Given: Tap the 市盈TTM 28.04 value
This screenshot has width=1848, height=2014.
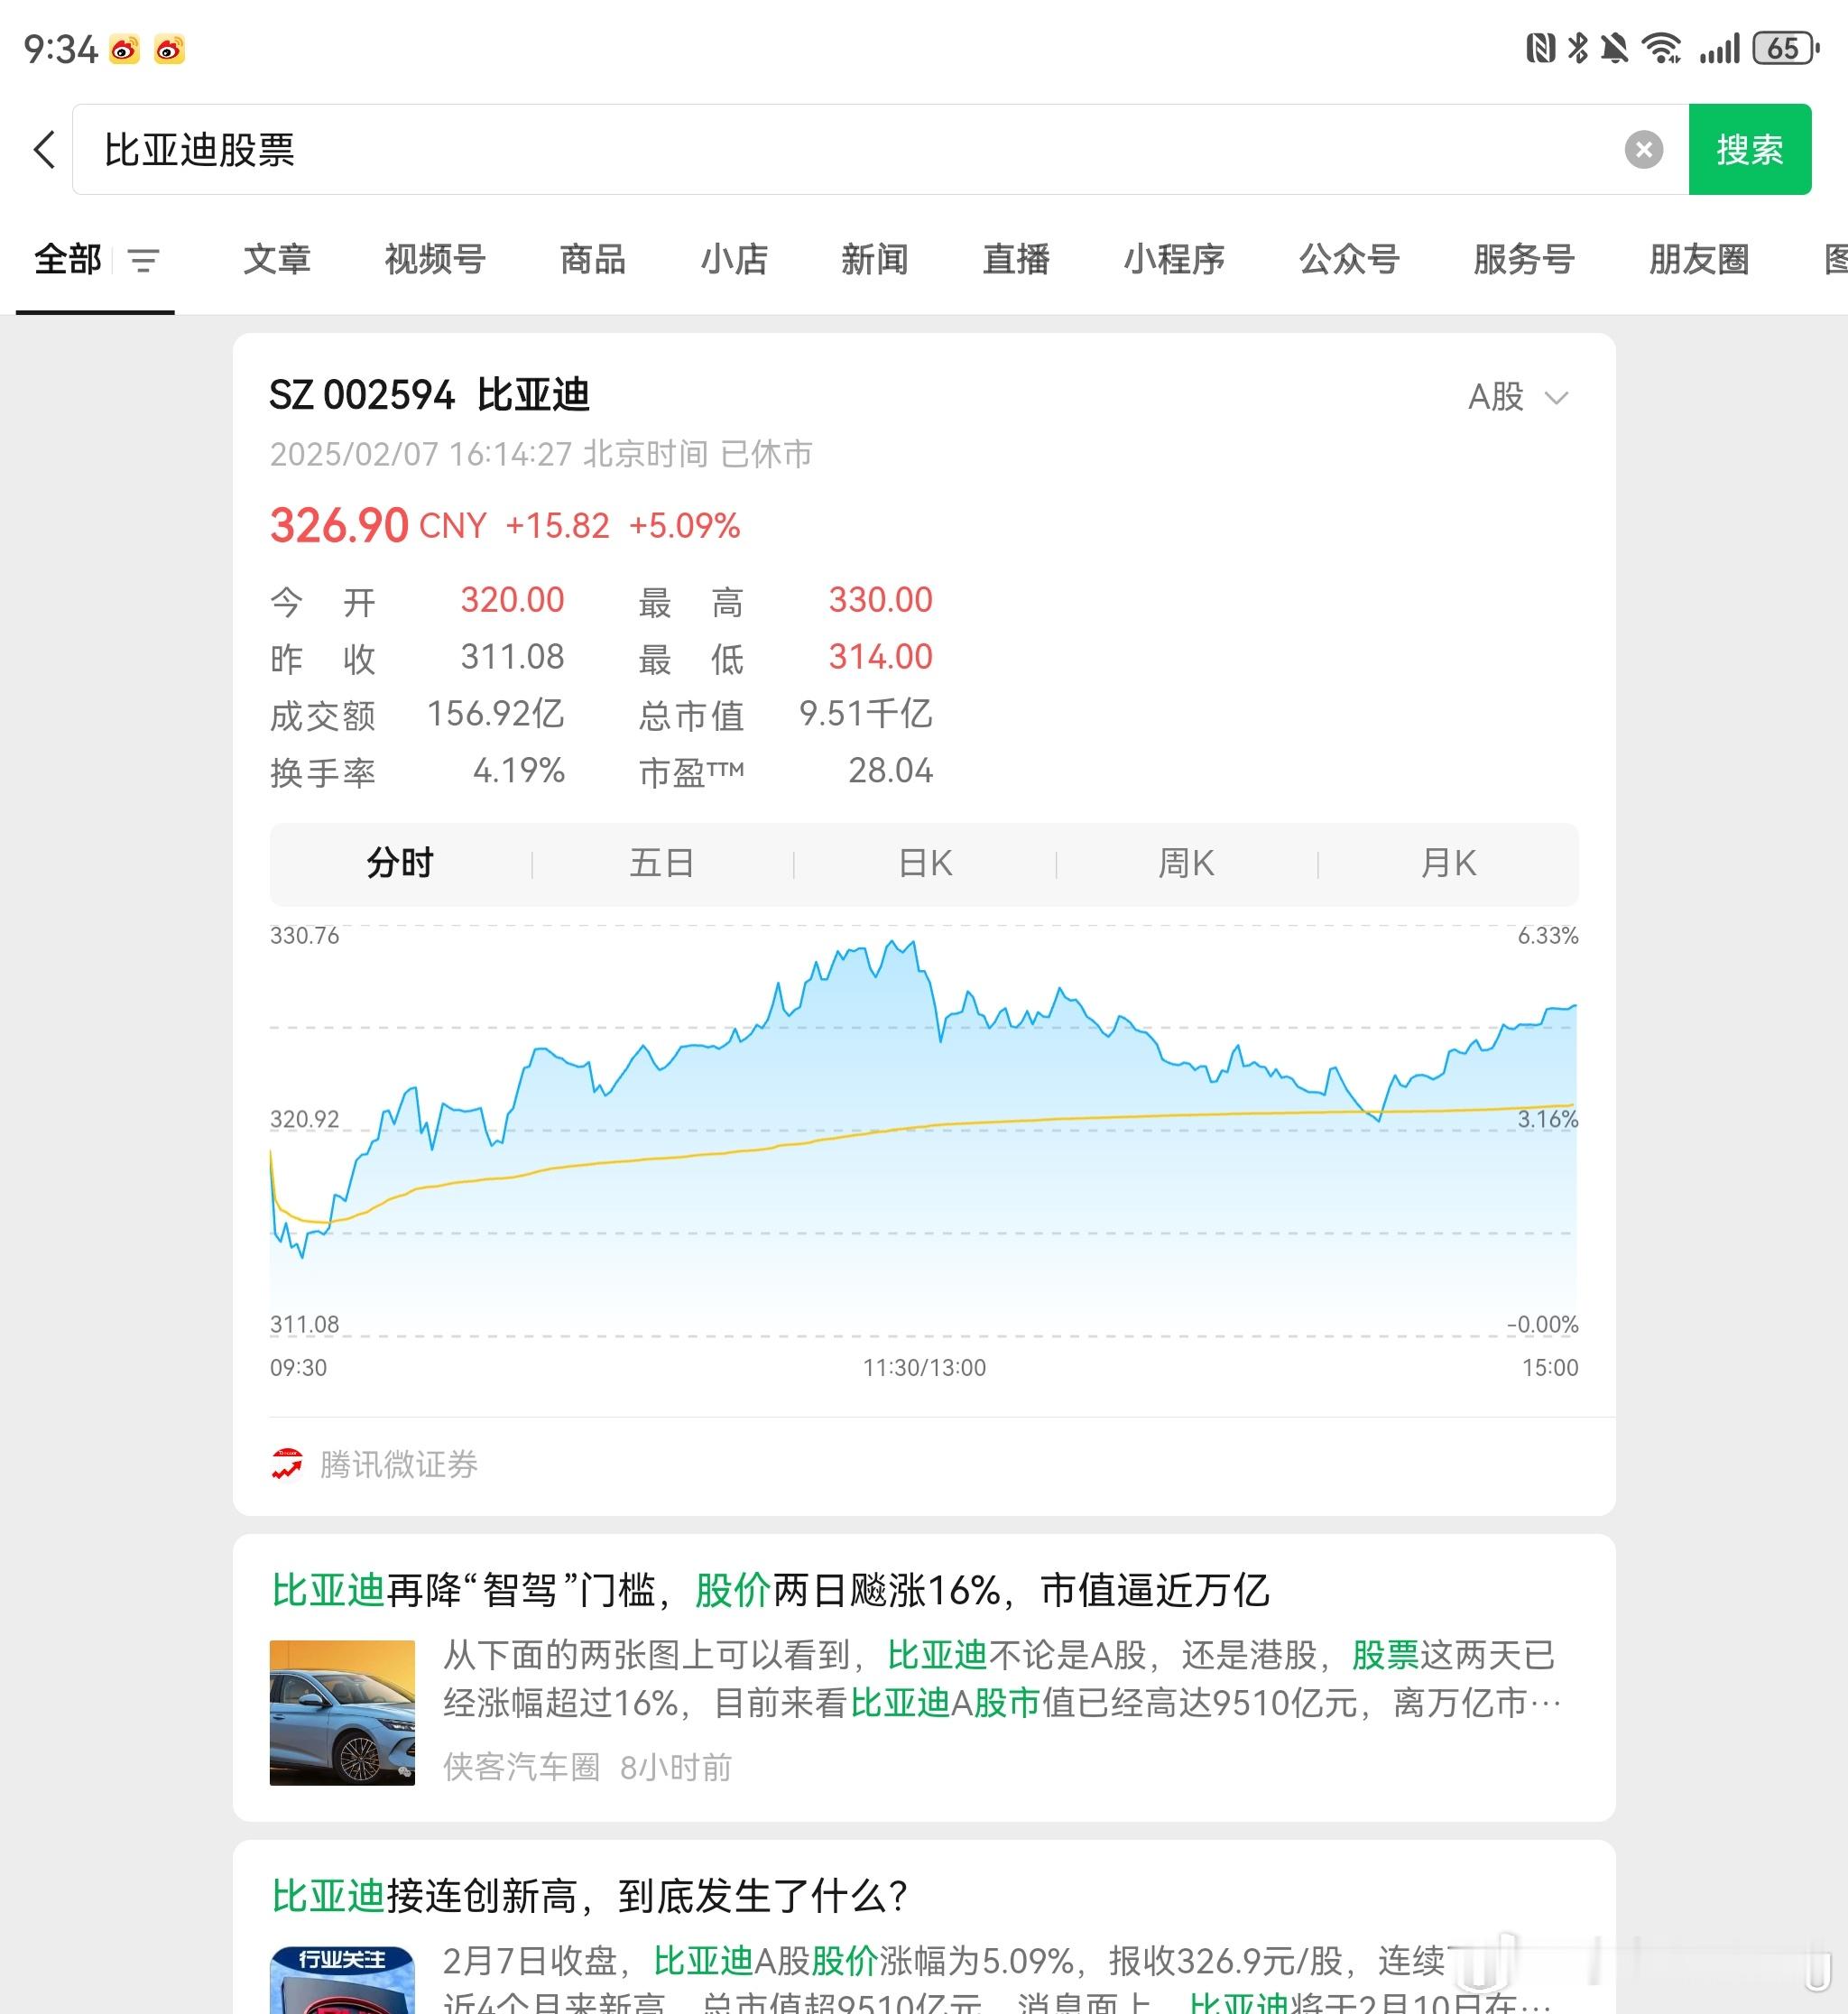Looking at the screenshot, I should pos(890,771).
